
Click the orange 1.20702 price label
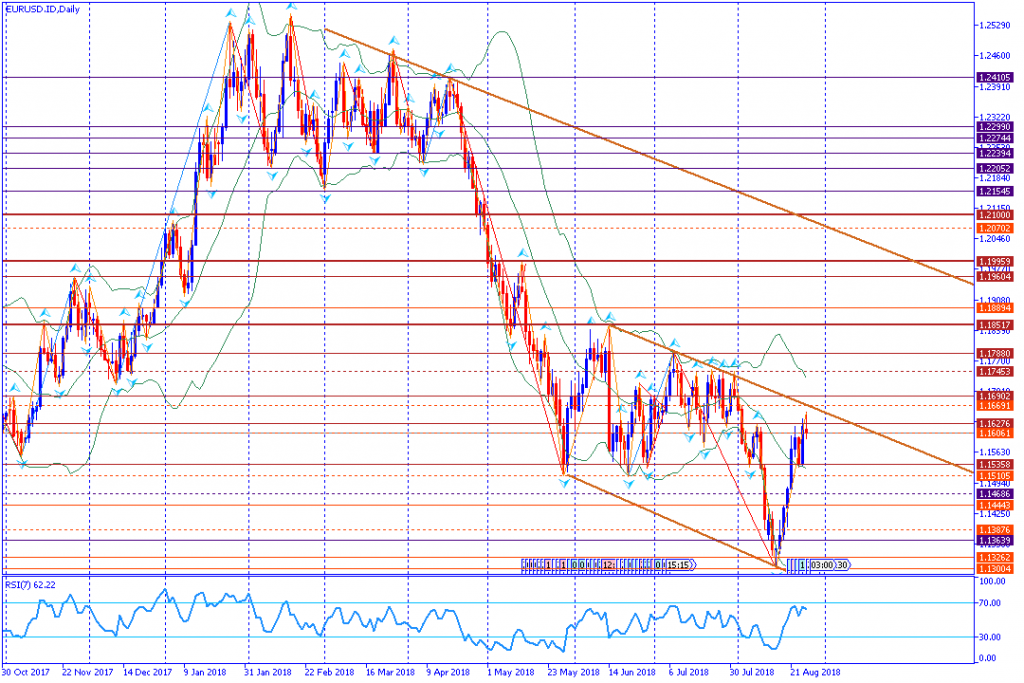click(x=994, y=228)
